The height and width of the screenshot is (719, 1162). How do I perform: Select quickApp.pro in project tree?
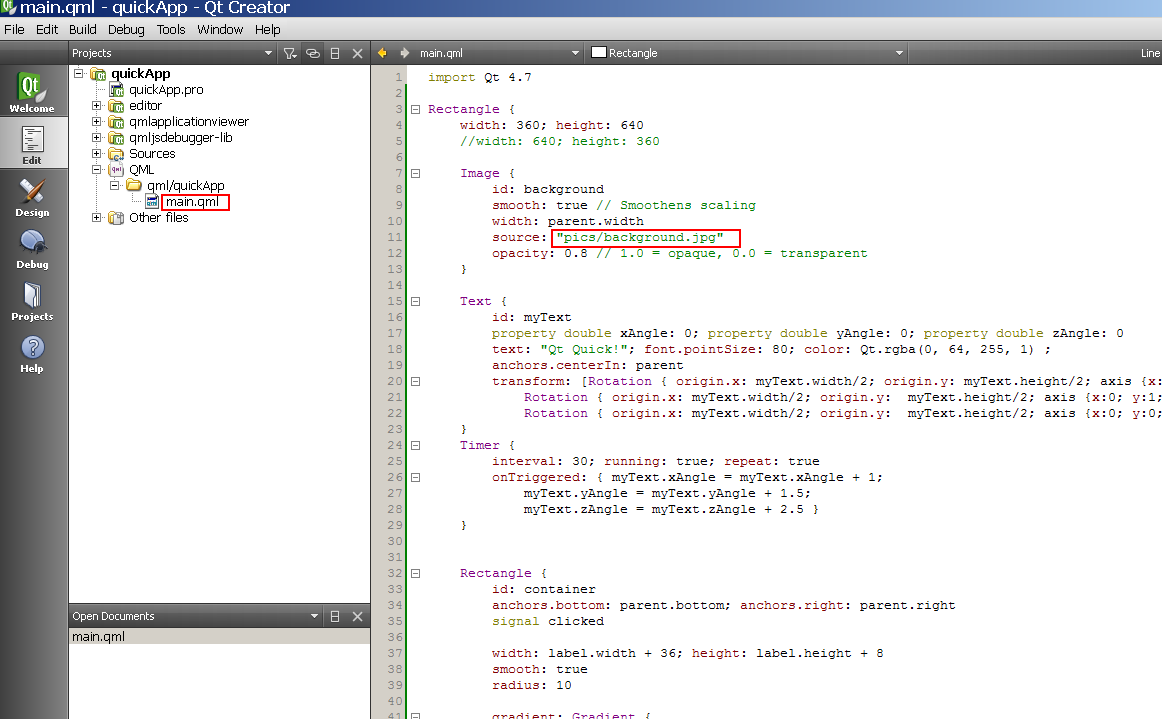point(166,90)
